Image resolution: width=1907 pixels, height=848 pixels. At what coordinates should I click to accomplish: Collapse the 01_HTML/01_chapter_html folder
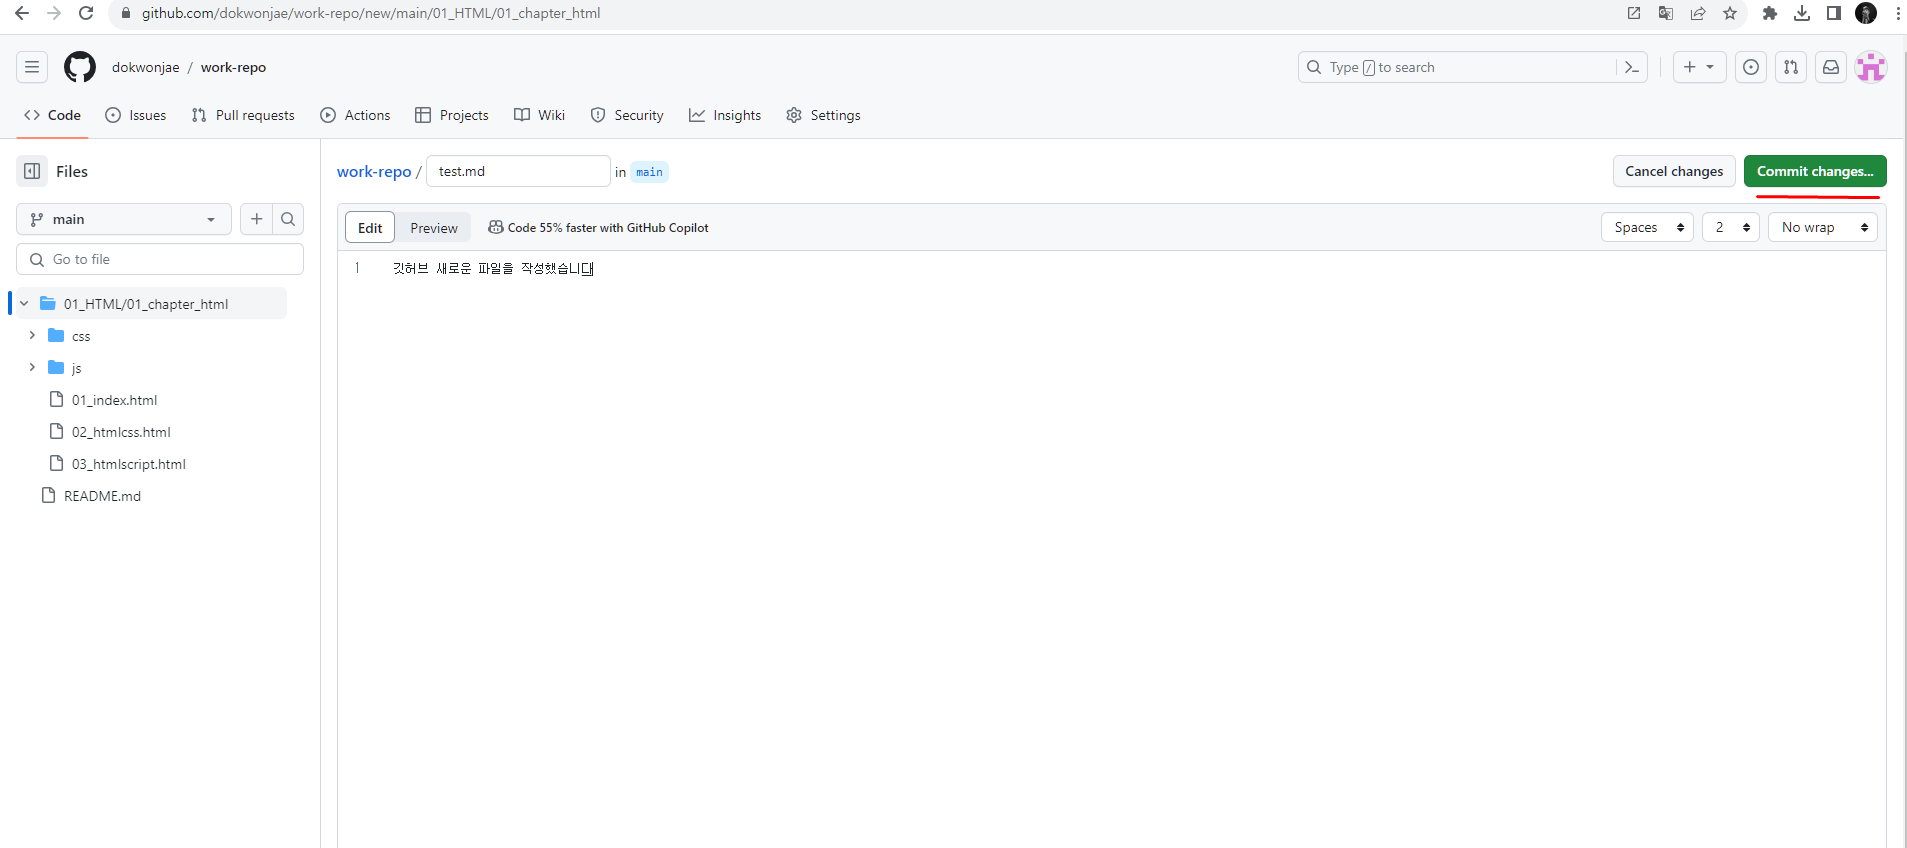(x=24, y=304)
